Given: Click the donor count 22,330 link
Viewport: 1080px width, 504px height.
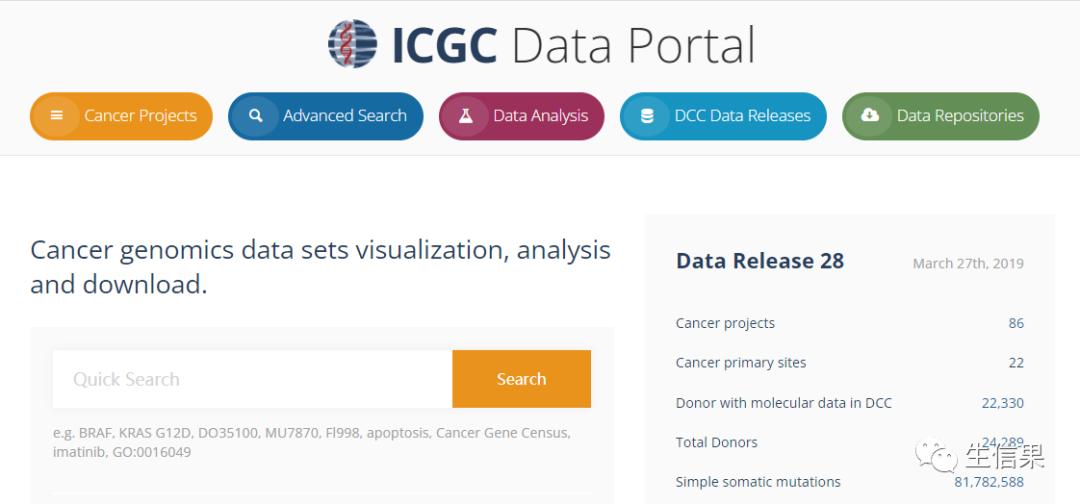Looking at the screenshot, I should (1003, 403).
